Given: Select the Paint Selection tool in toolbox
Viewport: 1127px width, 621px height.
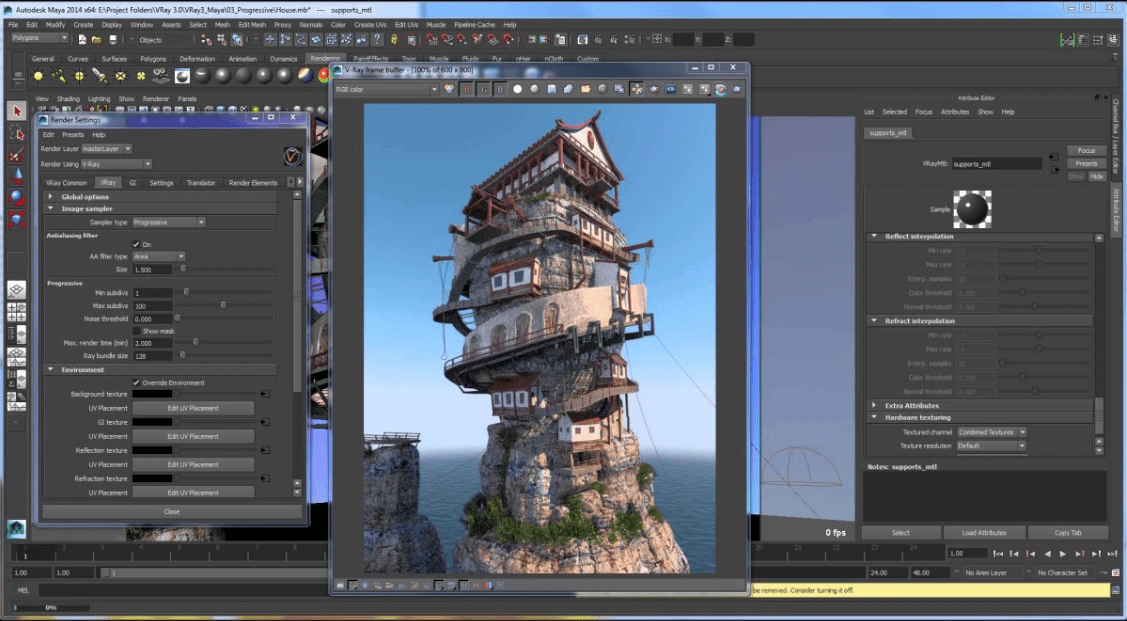Looking at the screenshot, I should pos(16,155).
